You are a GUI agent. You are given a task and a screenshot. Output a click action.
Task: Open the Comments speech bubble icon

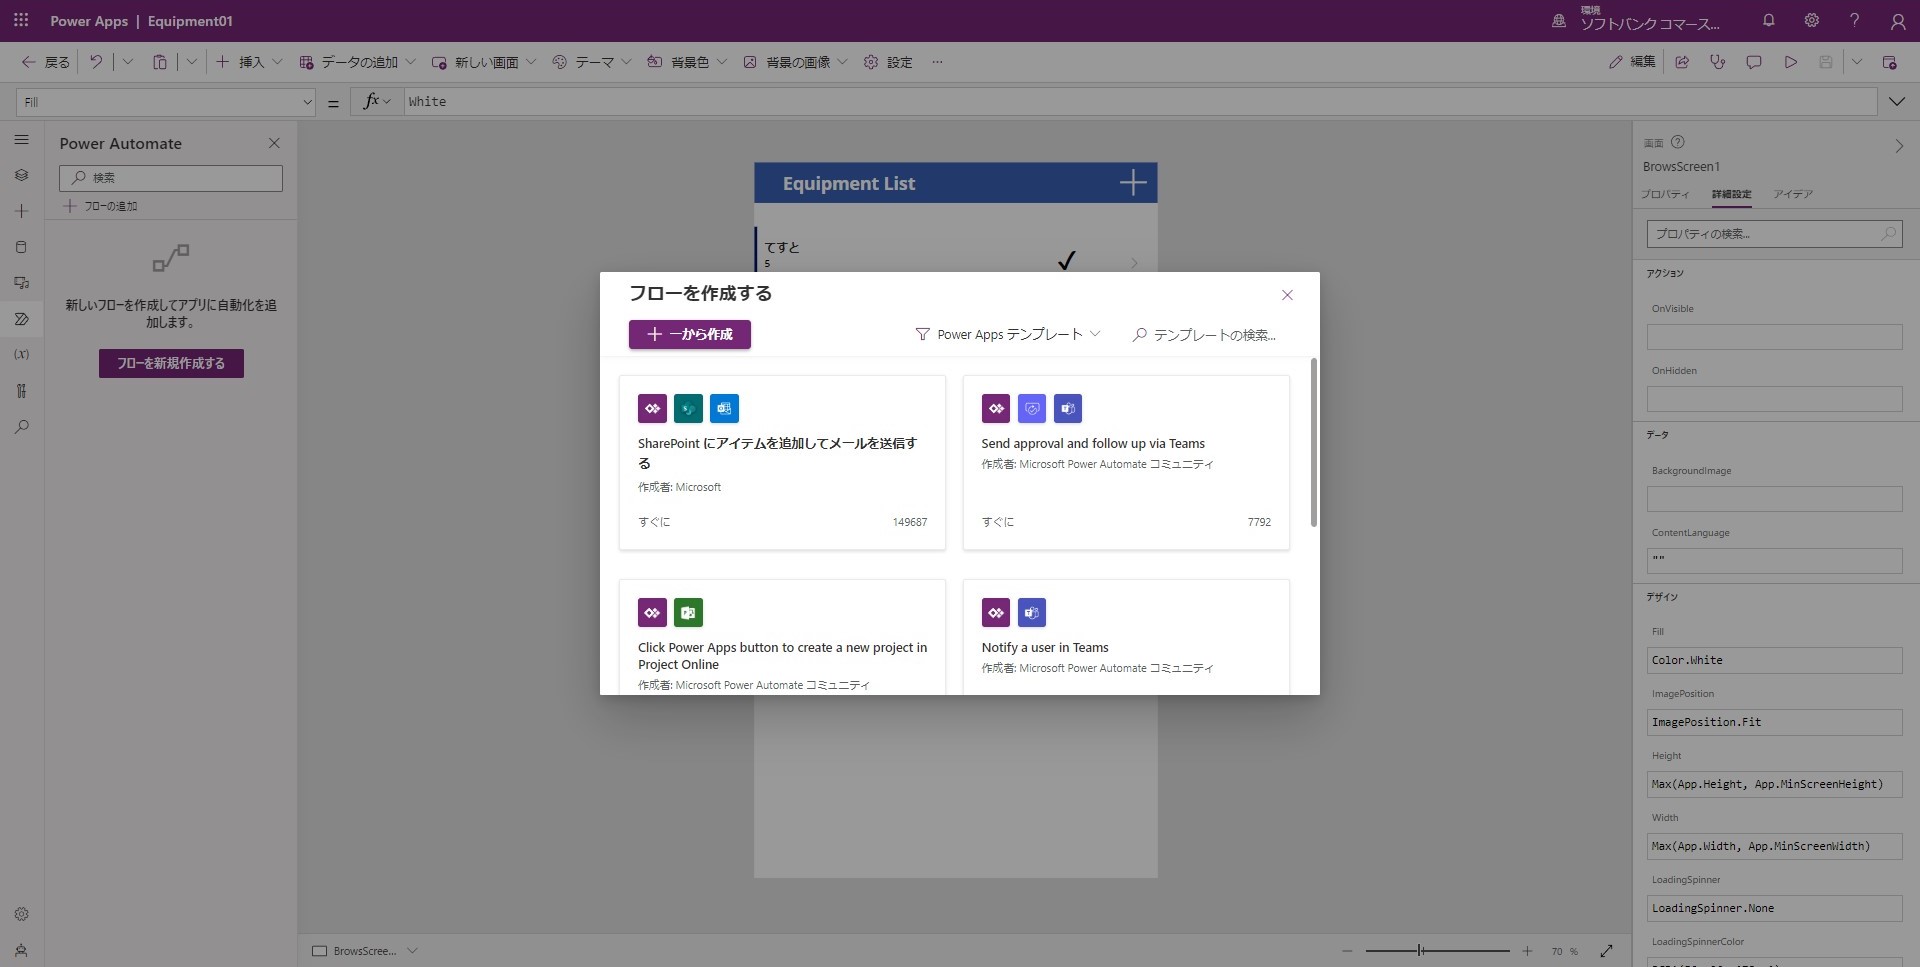[1753, 62]
